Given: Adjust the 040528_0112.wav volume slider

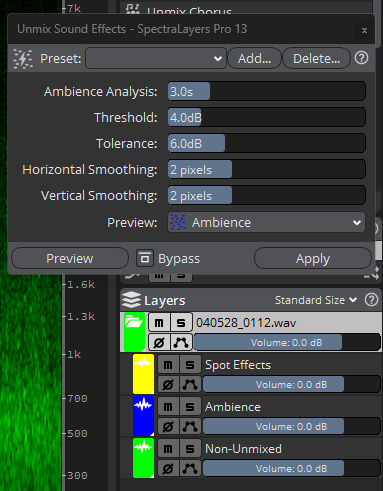Looking at the screenshot, I should tap(287, 342).
